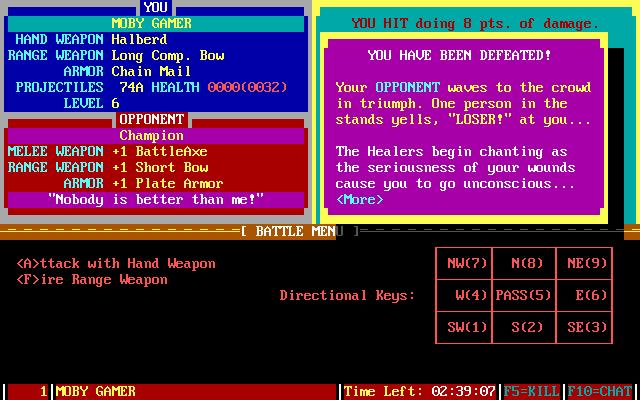Click the N(8) direction cell
This screenshot has width=640, height=400.
(x=524, y=263)
